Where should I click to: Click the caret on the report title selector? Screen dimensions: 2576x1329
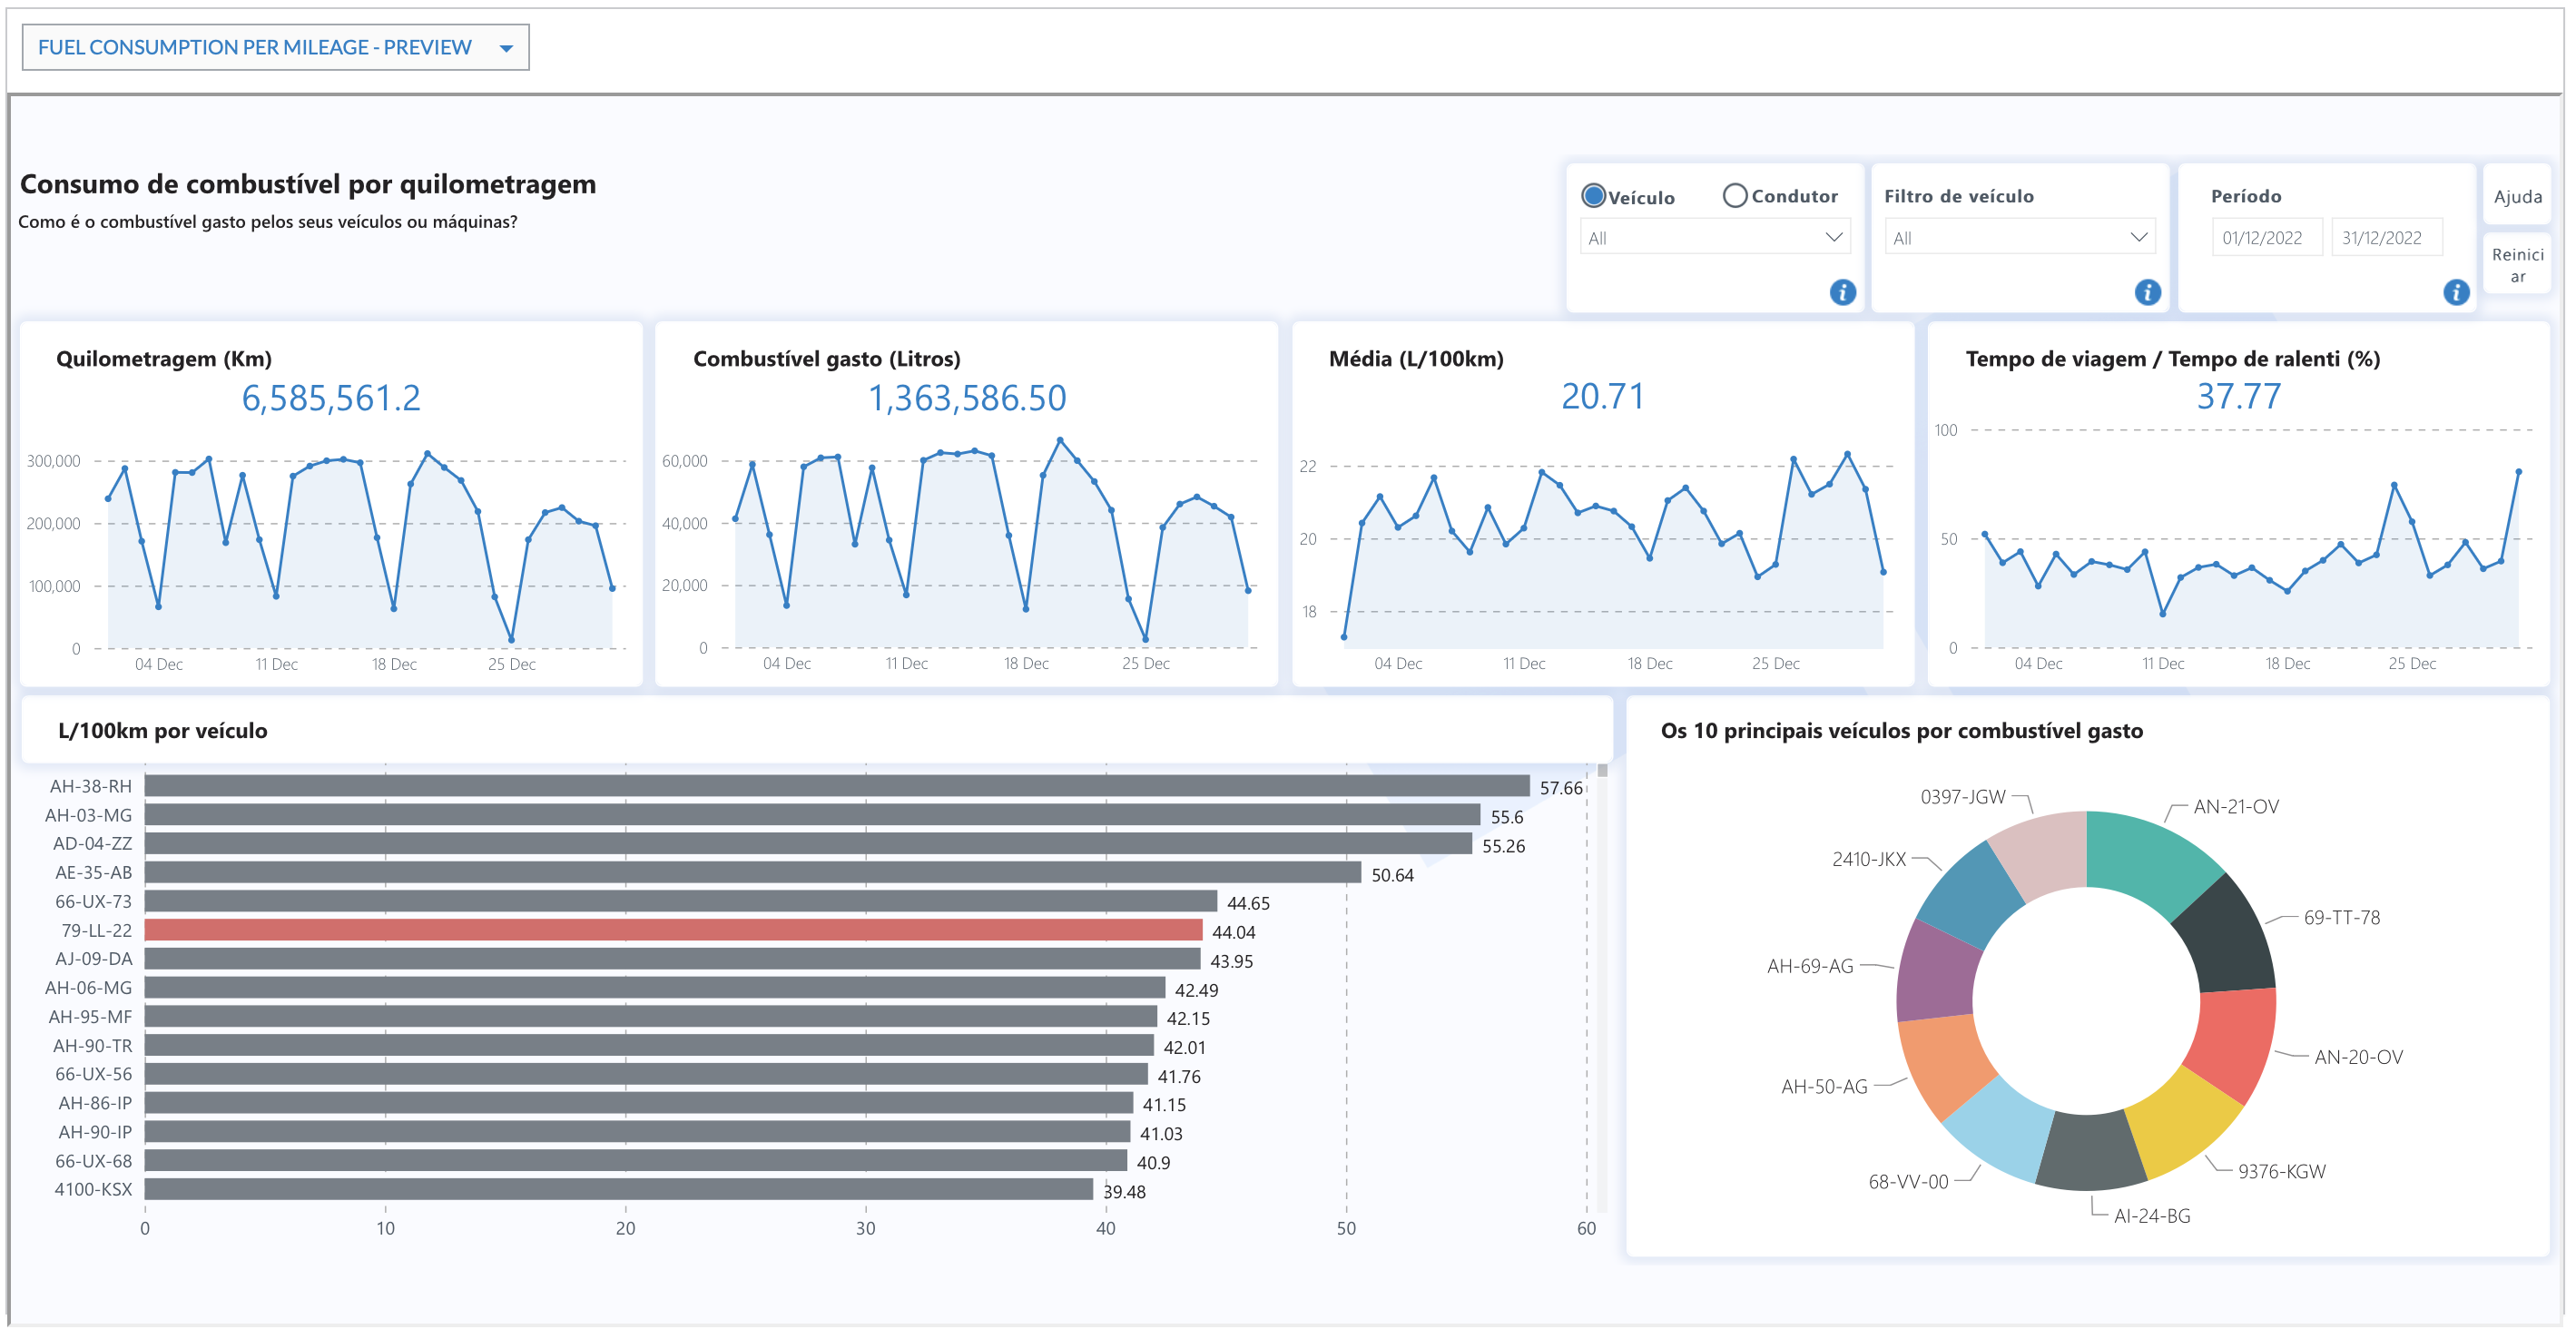tap(508, 47)
